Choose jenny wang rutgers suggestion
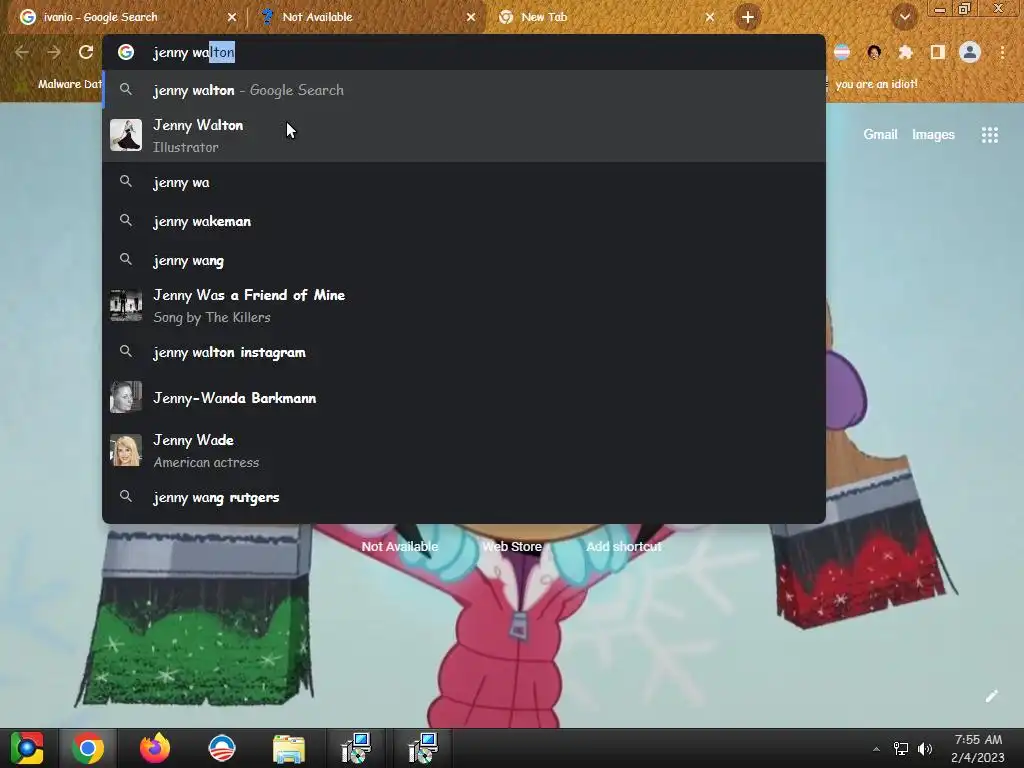Screen dimensions: 1024x768 464,497
